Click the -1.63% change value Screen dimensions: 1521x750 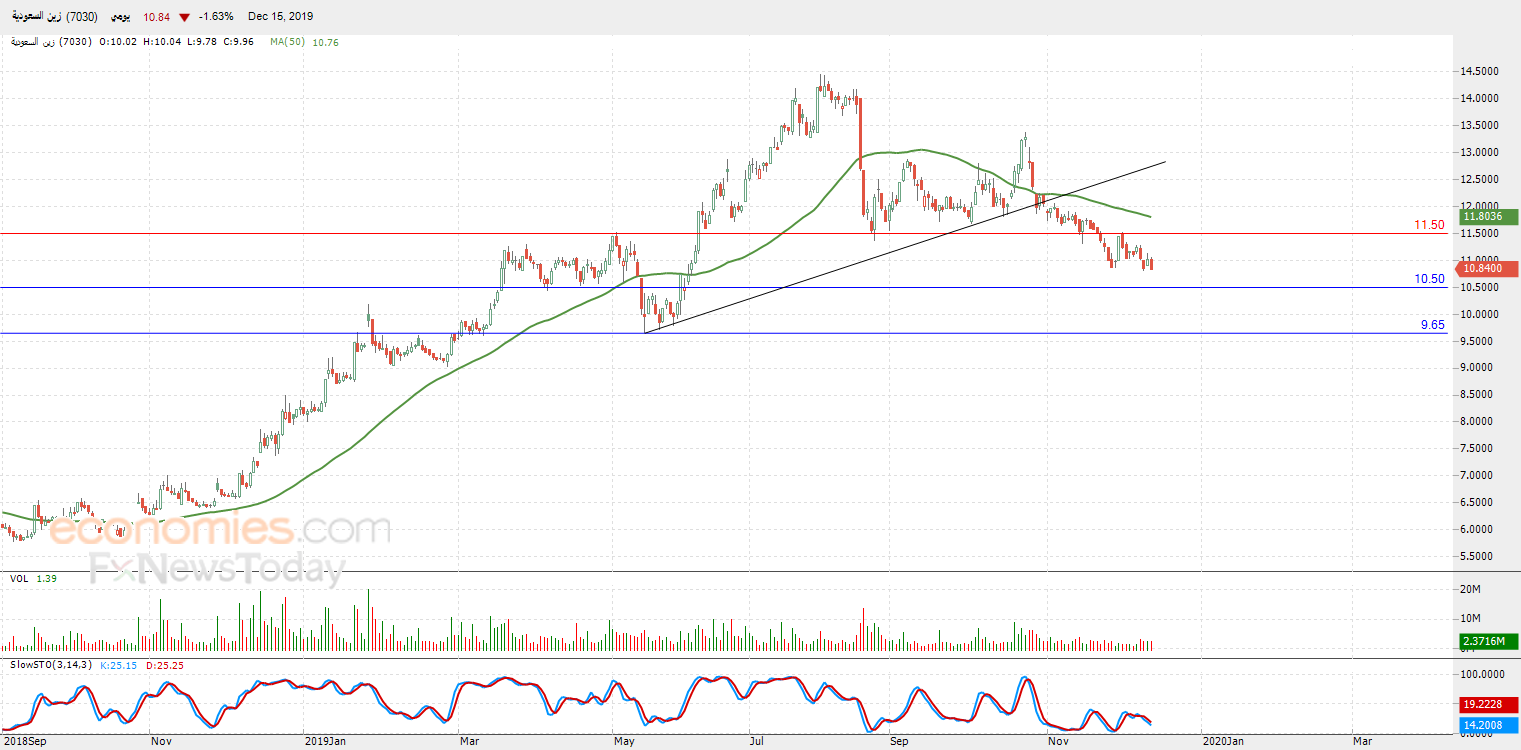(x=216, y=16)
